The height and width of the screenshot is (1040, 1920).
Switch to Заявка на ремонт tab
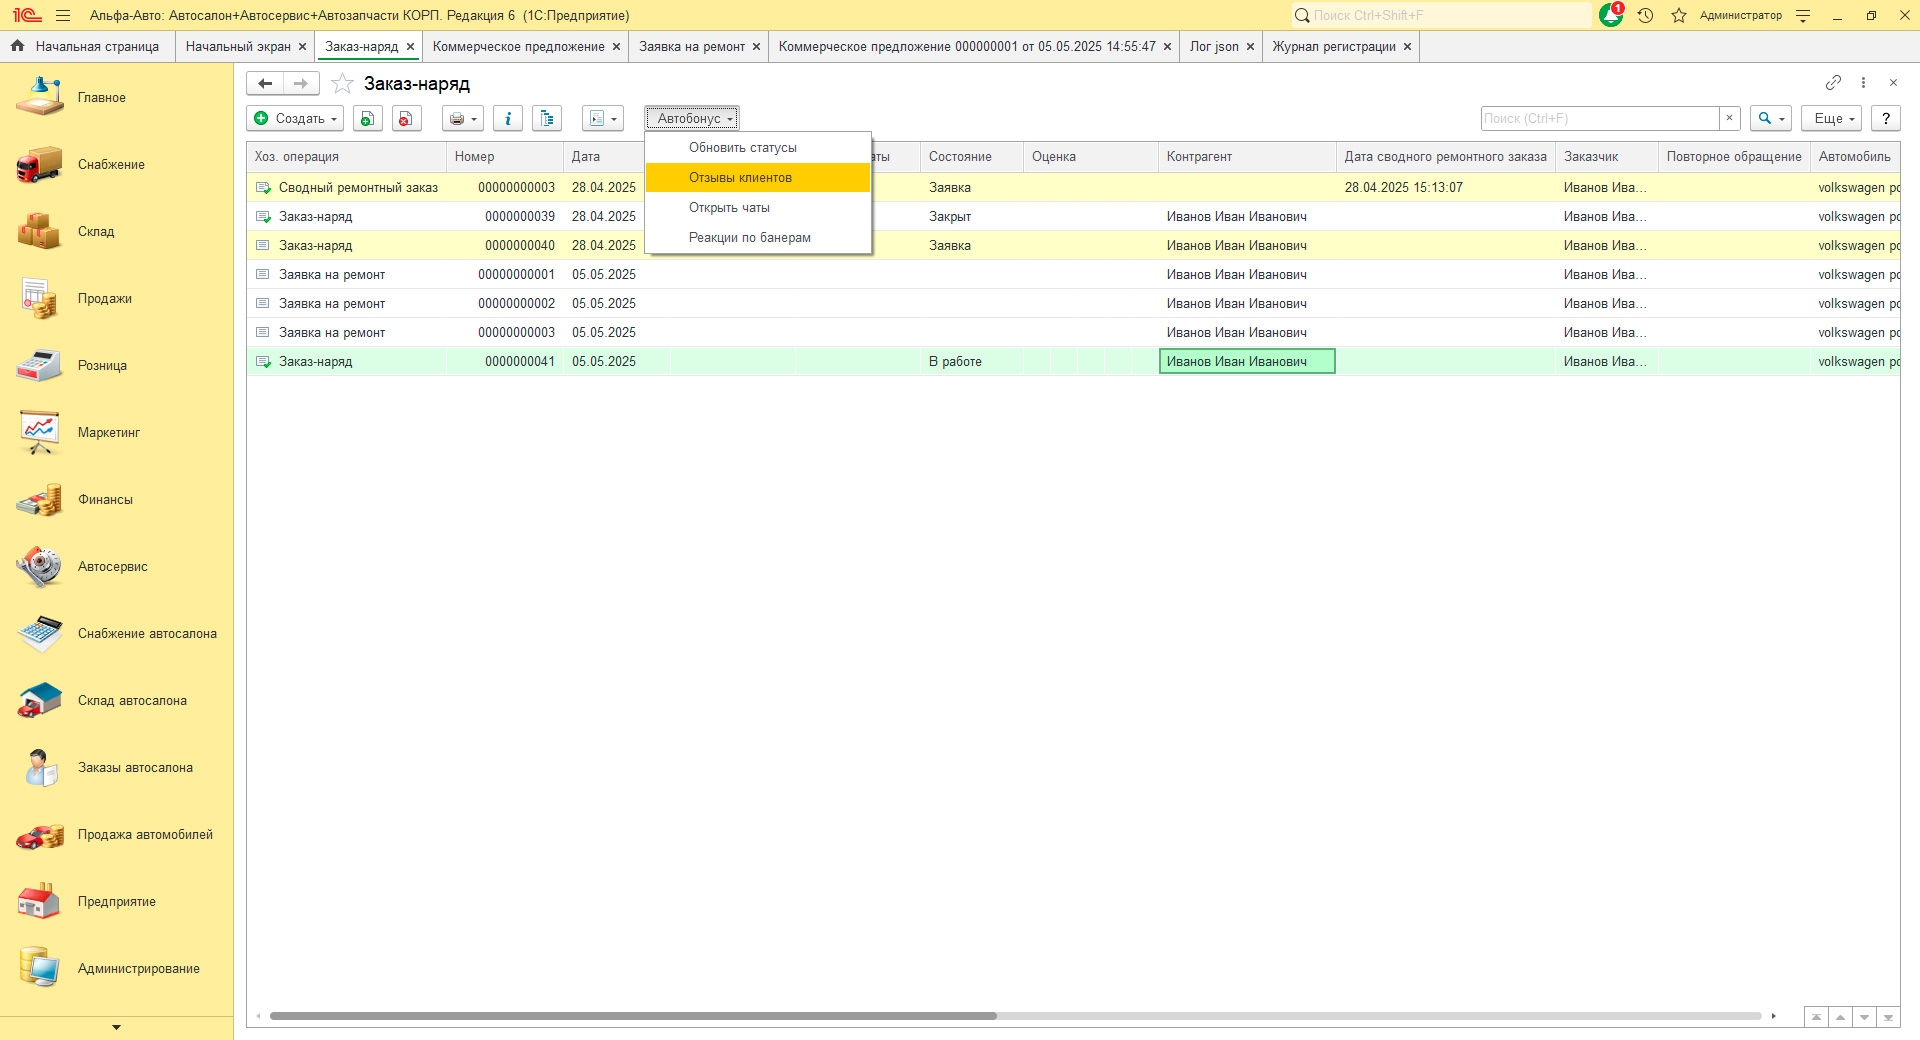(692, 46)
